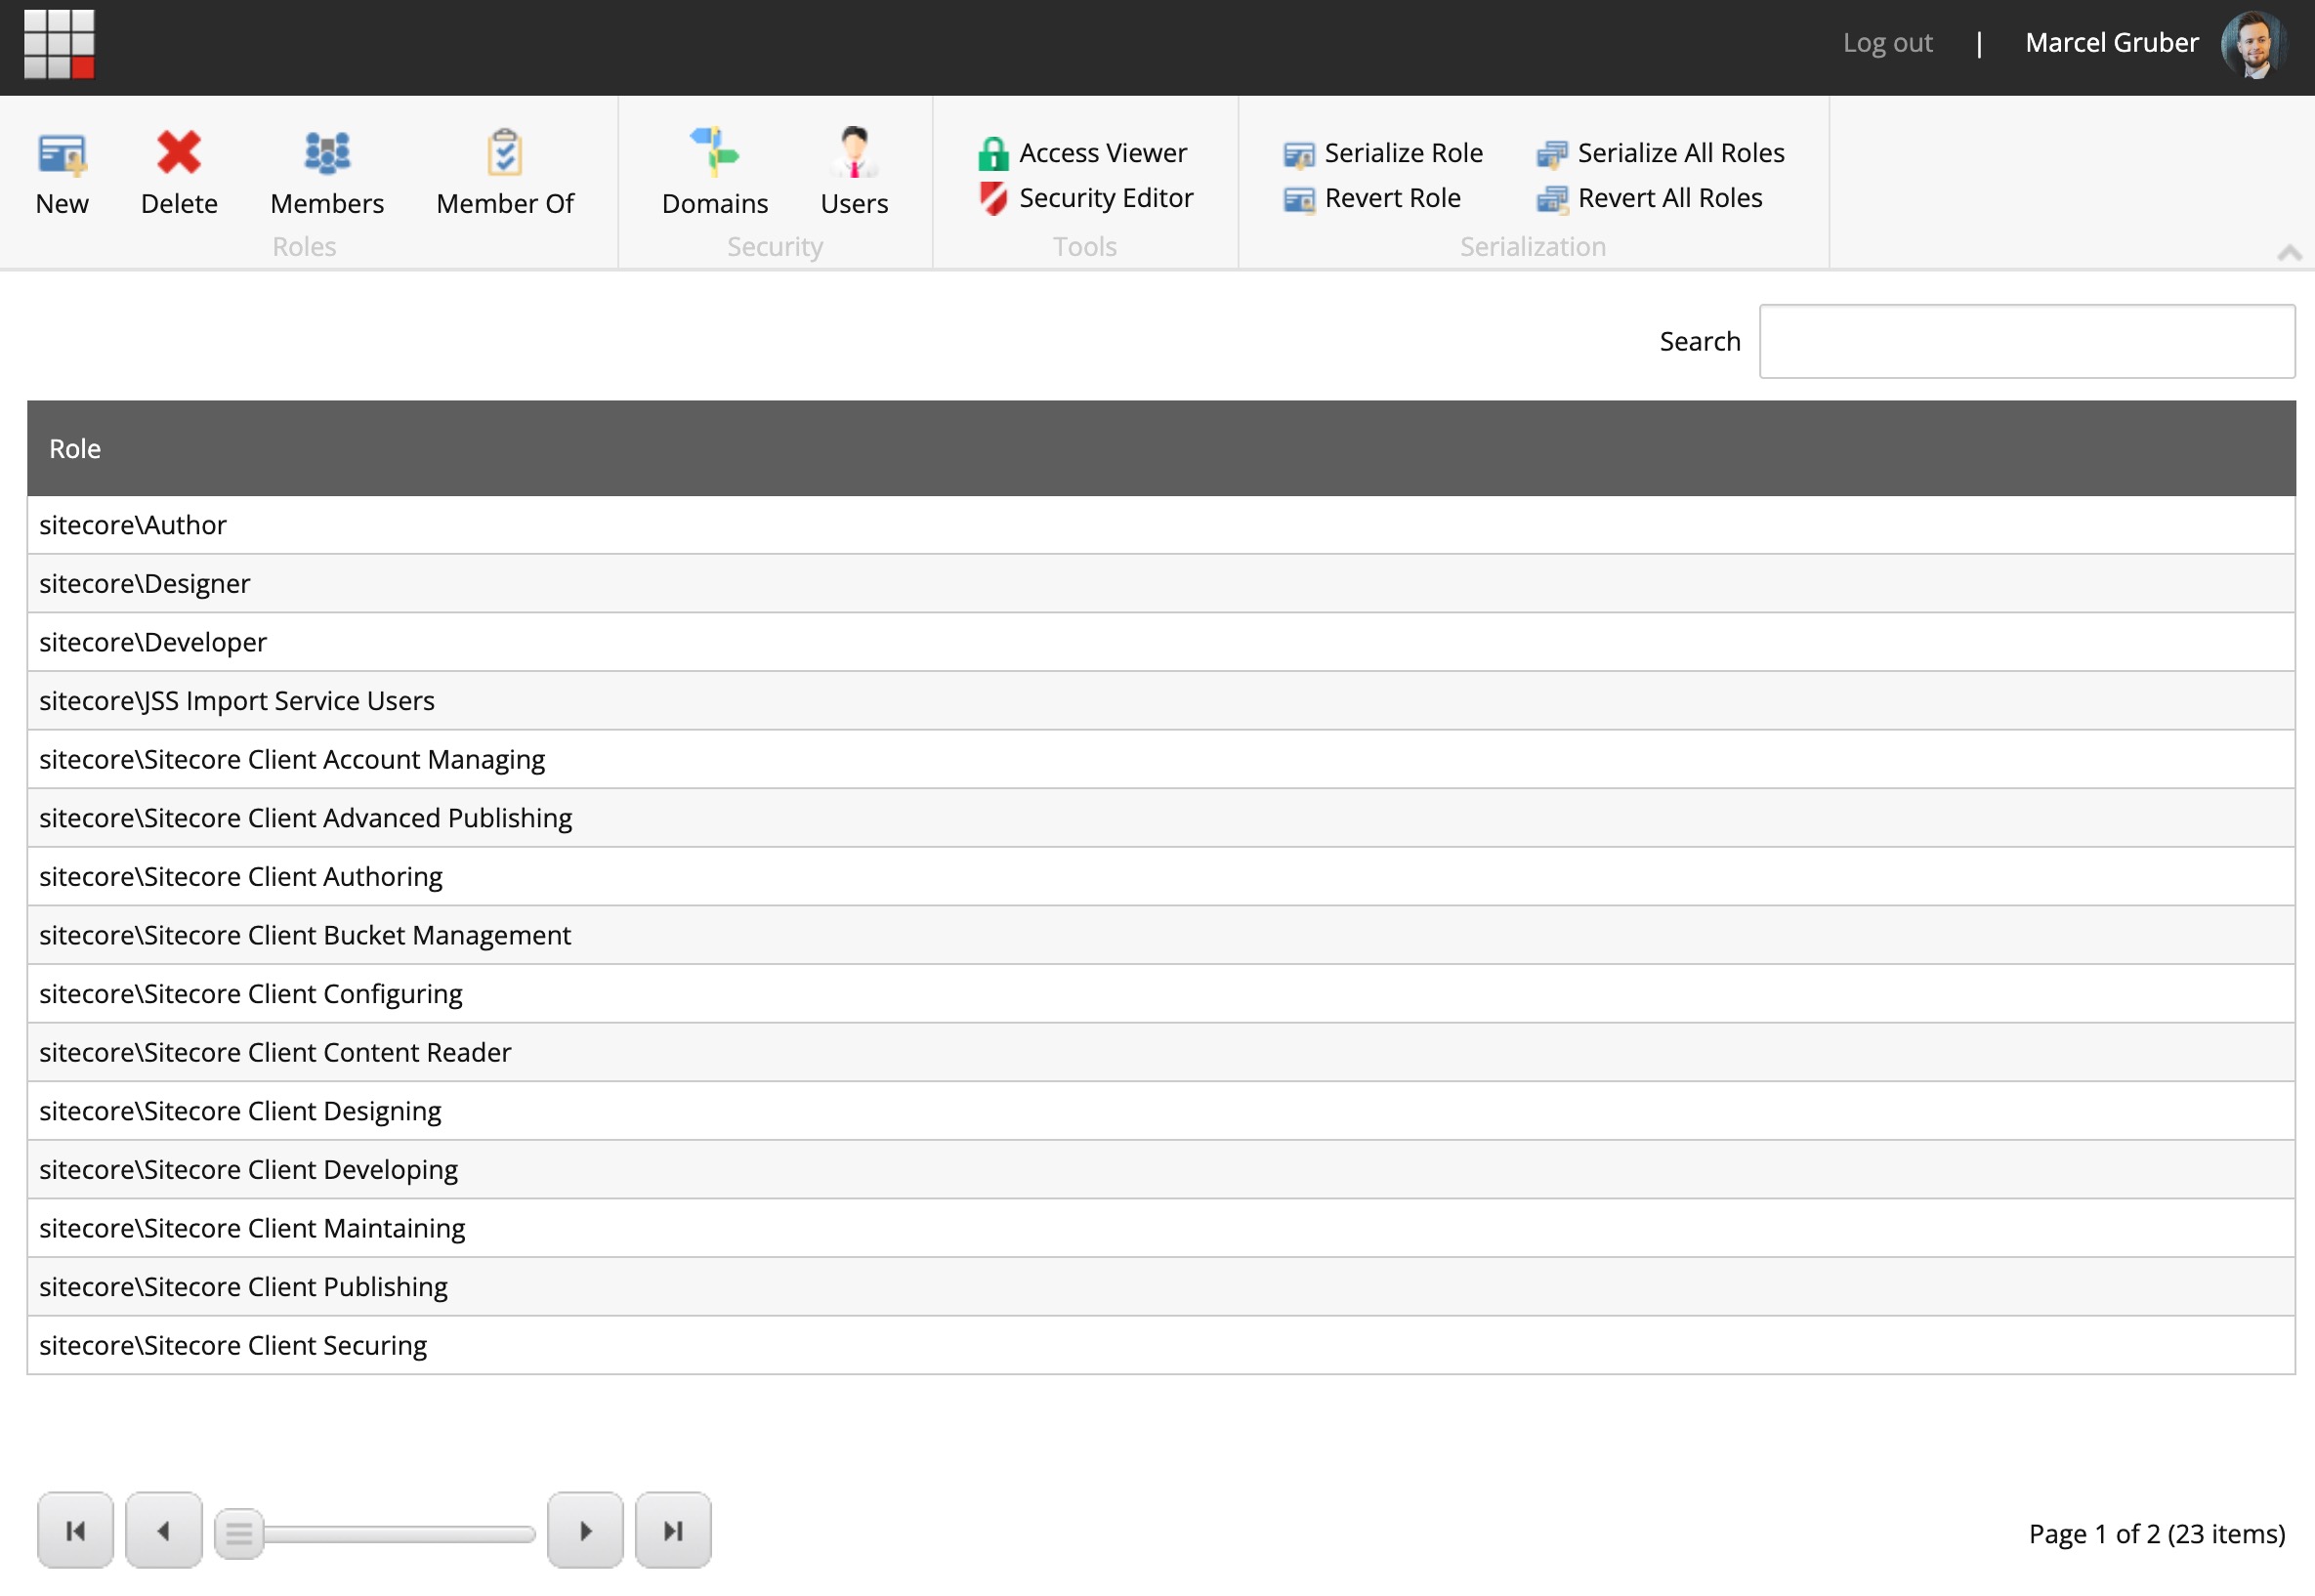Jump to the last page button

[x=673, y=1530]
